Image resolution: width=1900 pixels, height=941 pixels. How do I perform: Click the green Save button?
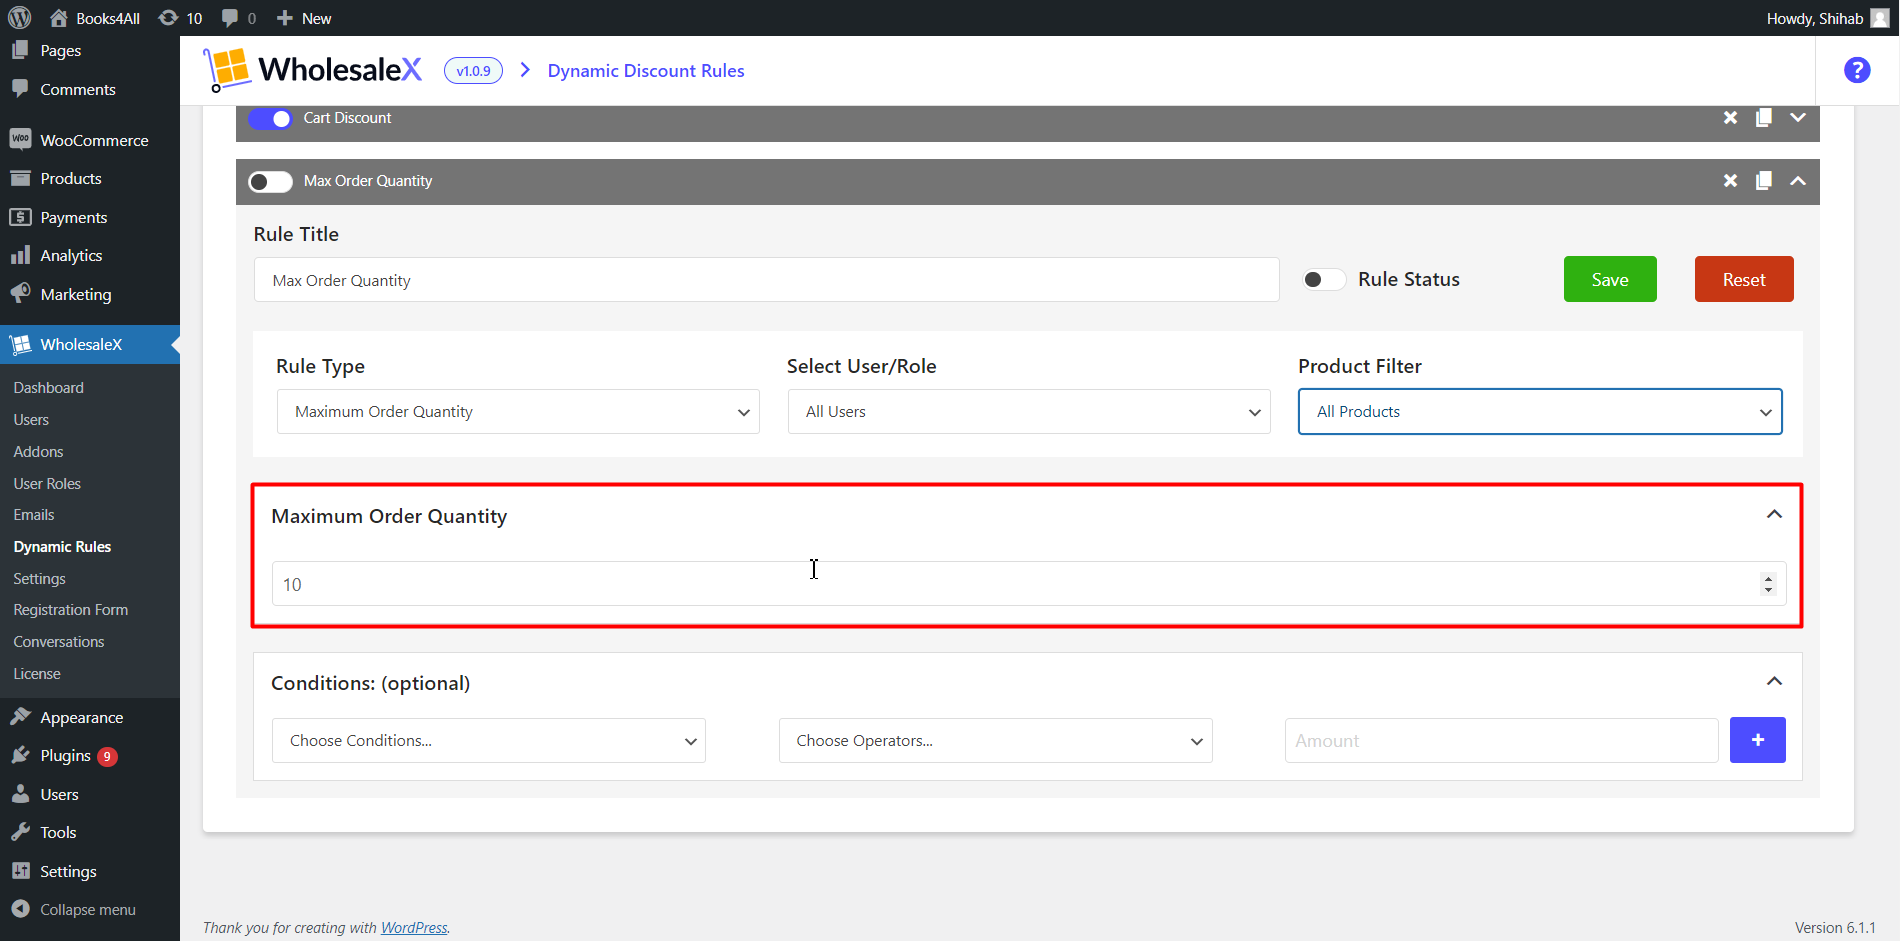(x=1610, y=279)
